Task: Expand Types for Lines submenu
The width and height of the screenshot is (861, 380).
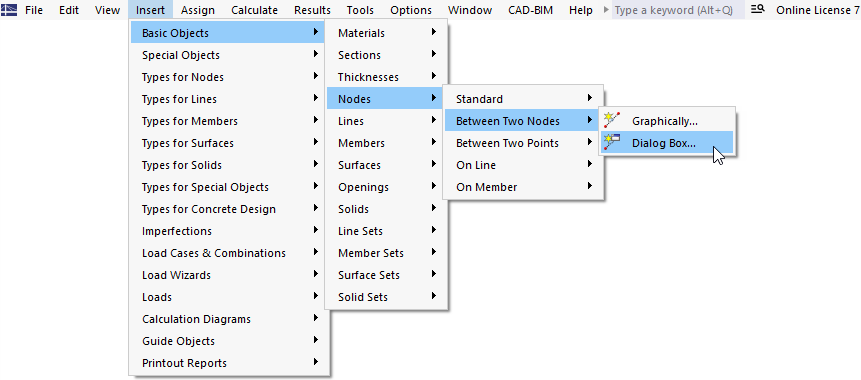Action: (x=230, y=99)
